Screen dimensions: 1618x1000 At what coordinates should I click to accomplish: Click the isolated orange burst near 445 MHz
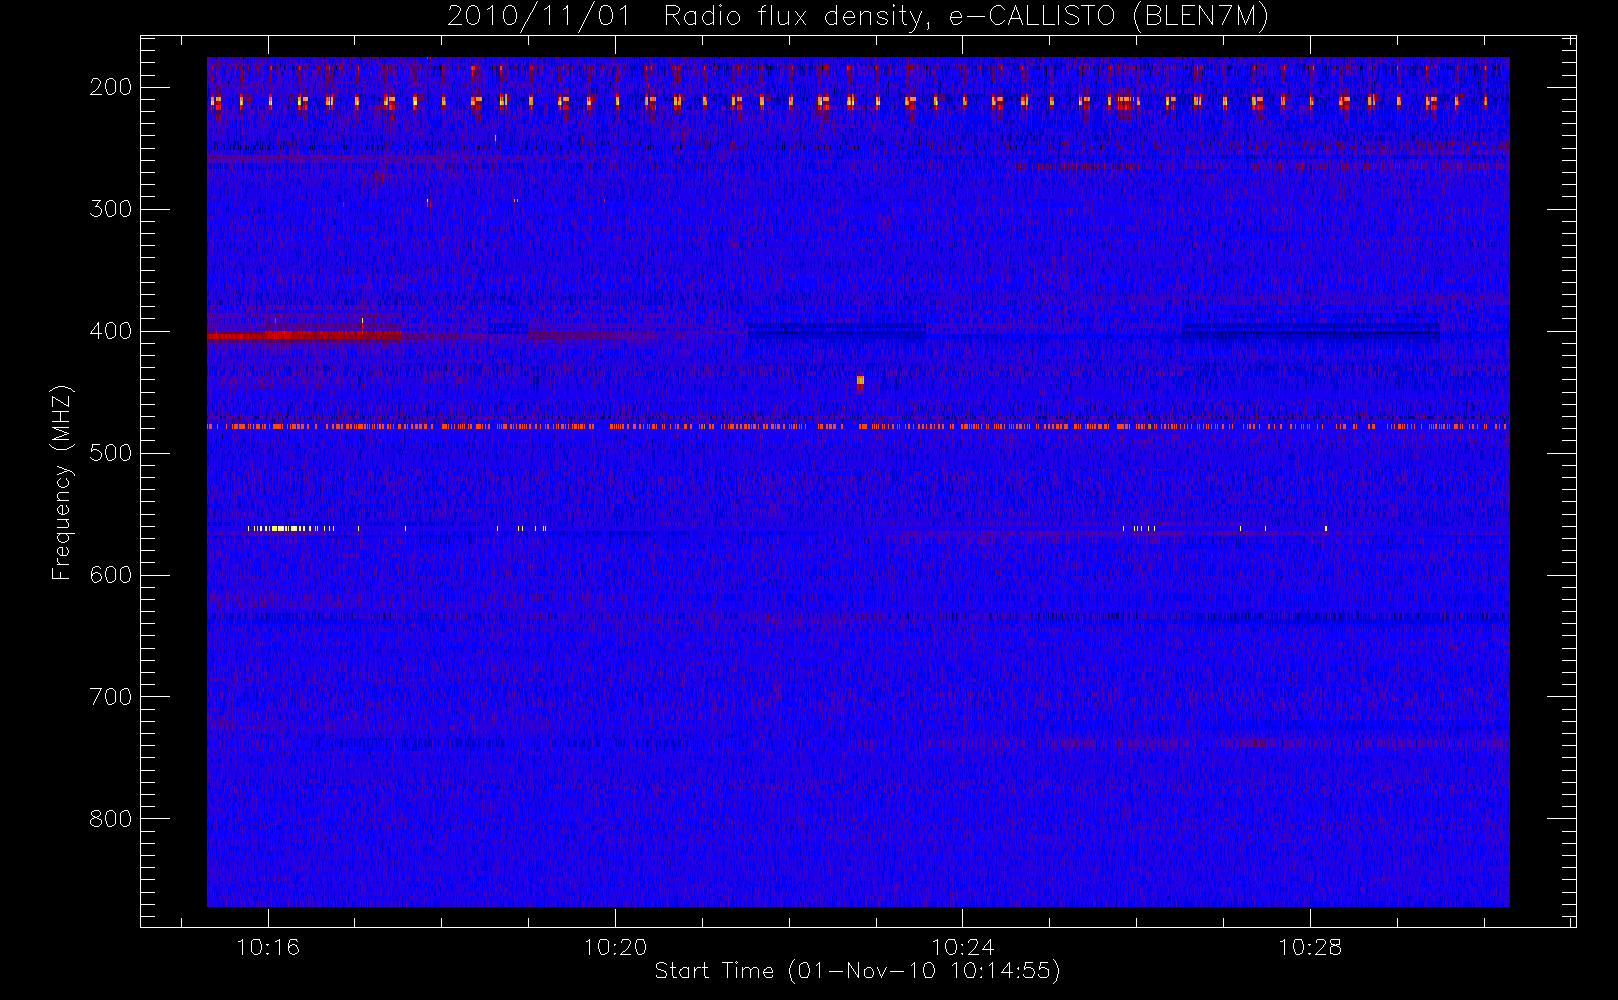[x=860, y=382]
